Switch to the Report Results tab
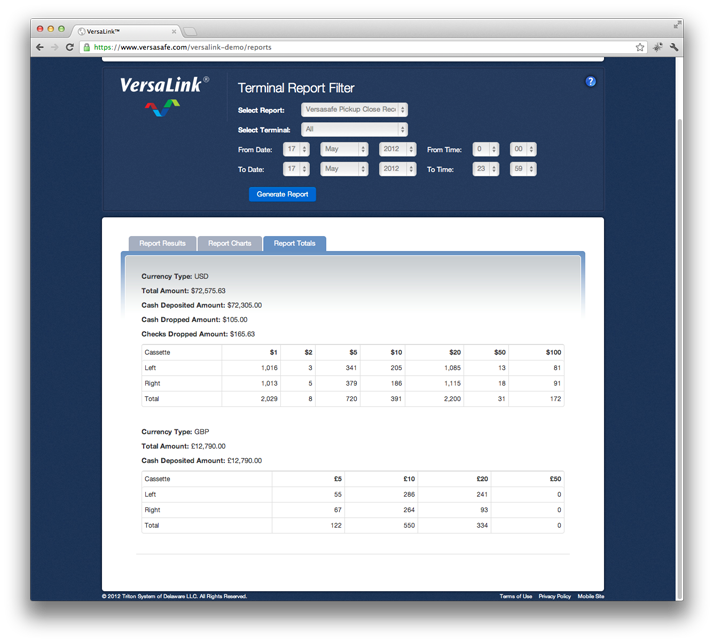The width and height of the screenshot is (714, 643). point(163,244)
